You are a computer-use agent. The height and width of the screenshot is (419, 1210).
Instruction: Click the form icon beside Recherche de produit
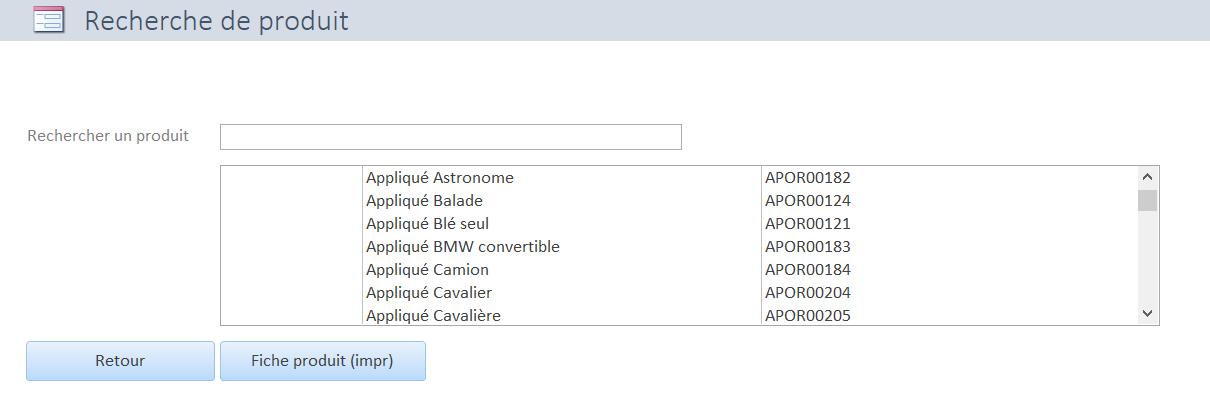[49, 20]
